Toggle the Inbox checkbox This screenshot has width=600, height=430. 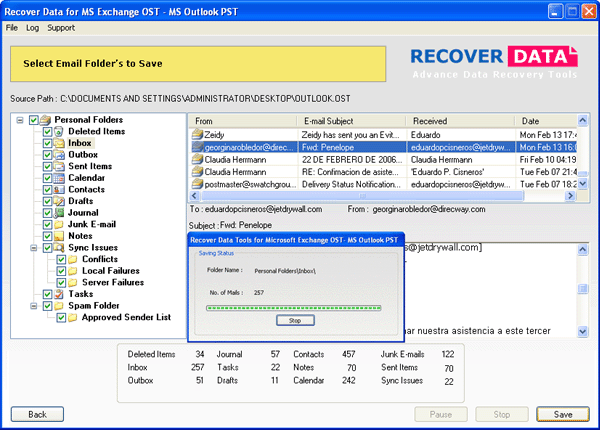tap(47, 143)
